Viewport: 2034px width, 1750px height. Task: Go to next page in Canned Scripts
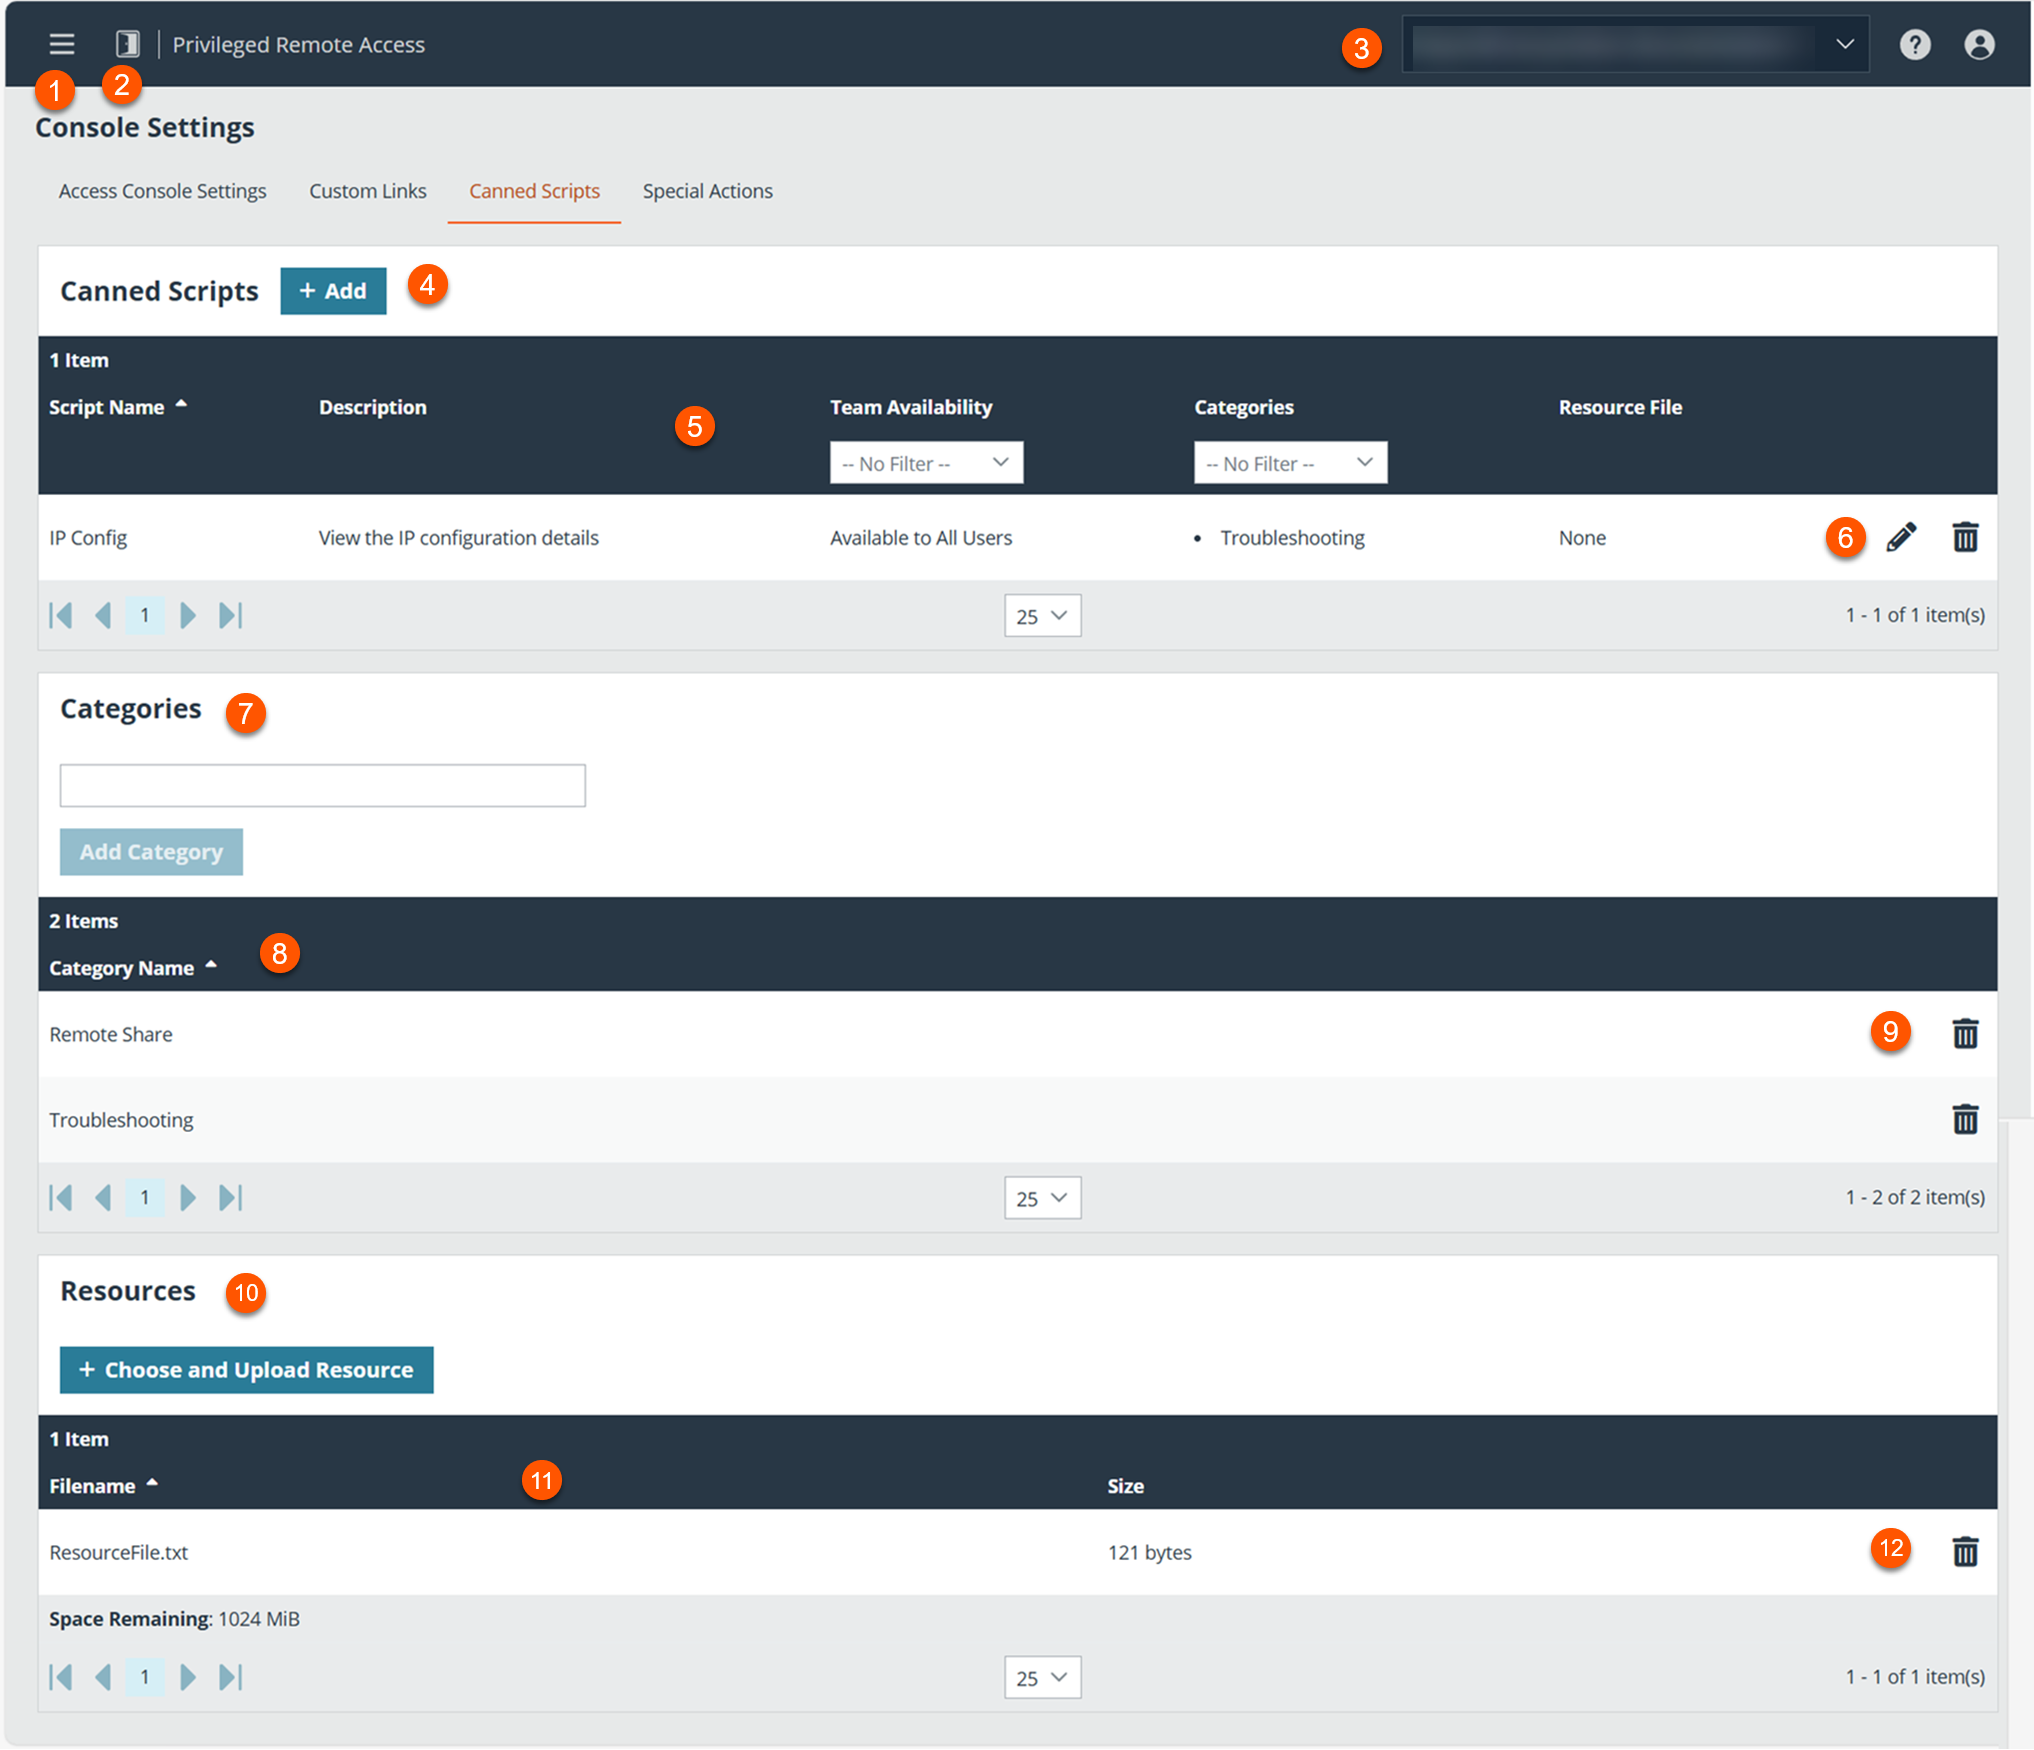[x=187, y=615]
